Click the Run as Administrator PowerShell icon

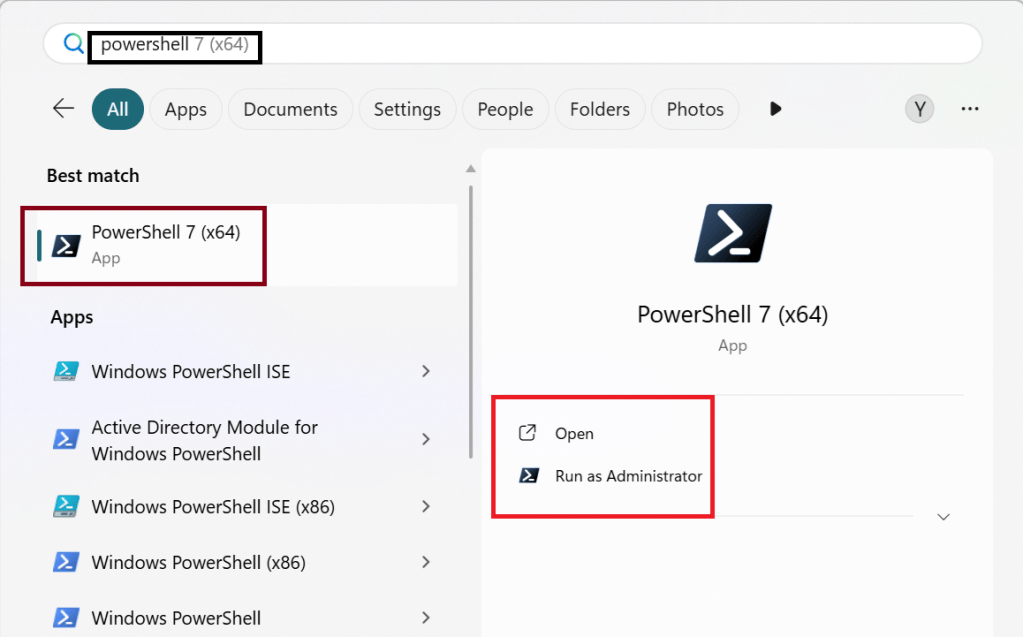pos(529,475)
